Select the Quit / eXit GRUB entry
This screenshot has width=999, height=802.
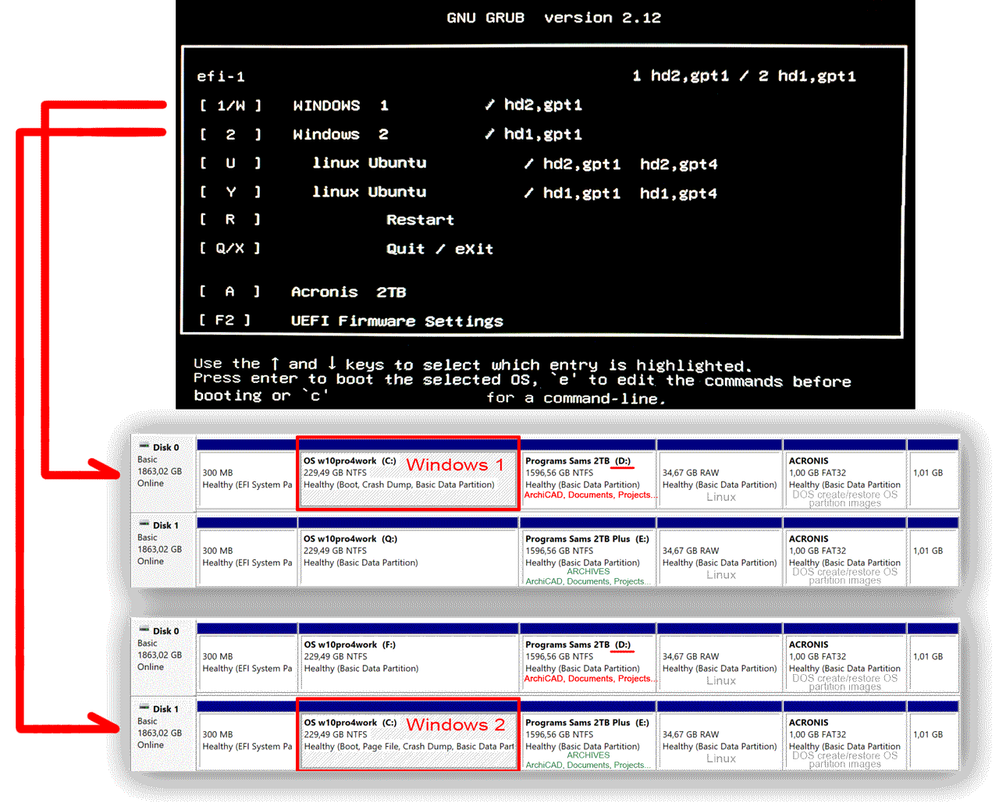347,248
